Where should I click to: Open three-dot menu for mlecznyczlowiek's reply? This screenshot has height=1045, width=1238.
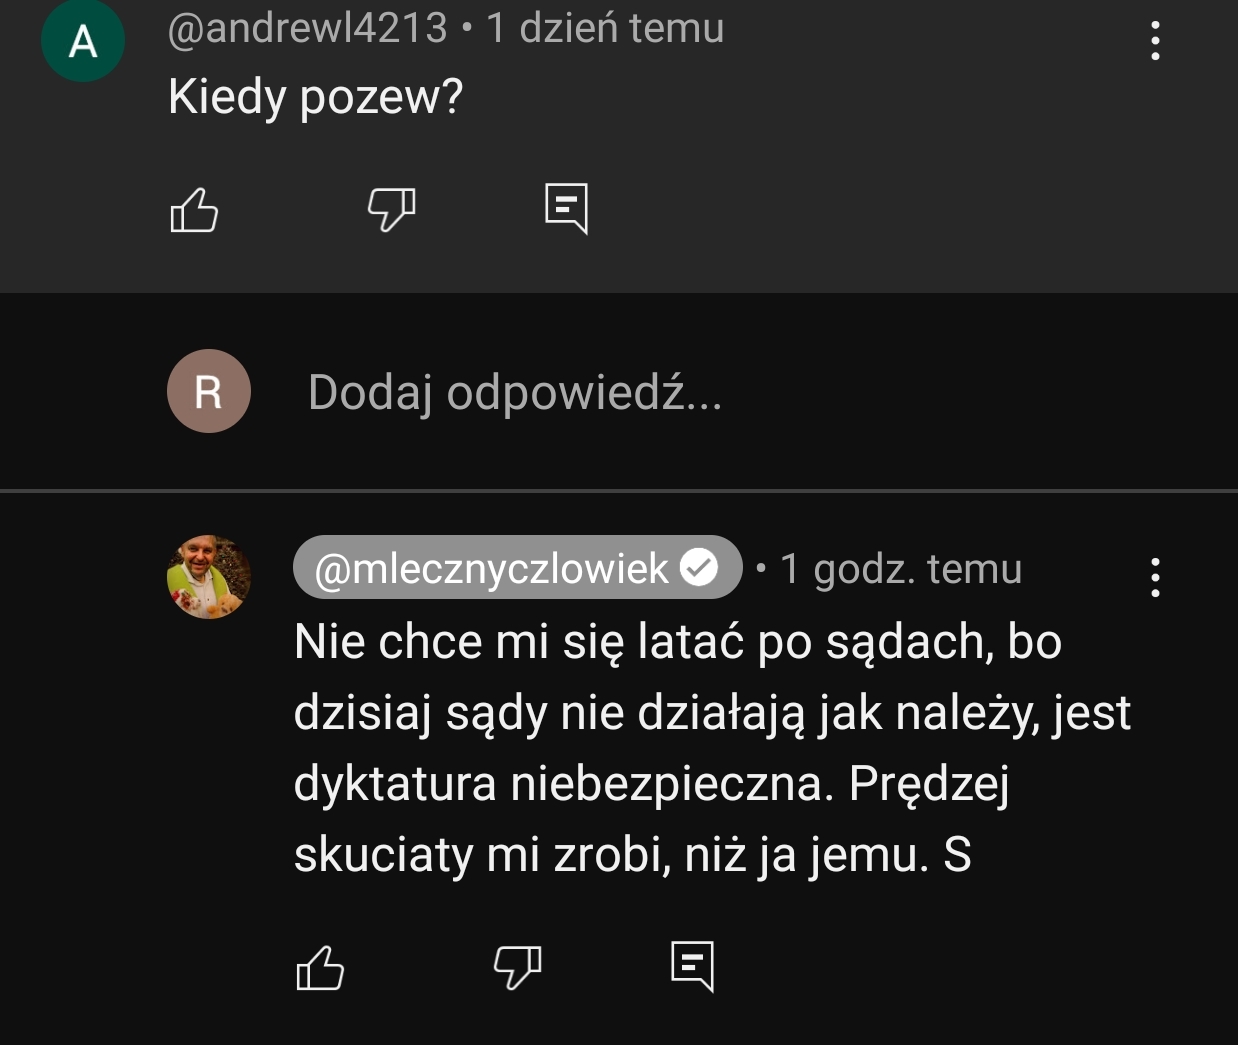(1155, 578)
